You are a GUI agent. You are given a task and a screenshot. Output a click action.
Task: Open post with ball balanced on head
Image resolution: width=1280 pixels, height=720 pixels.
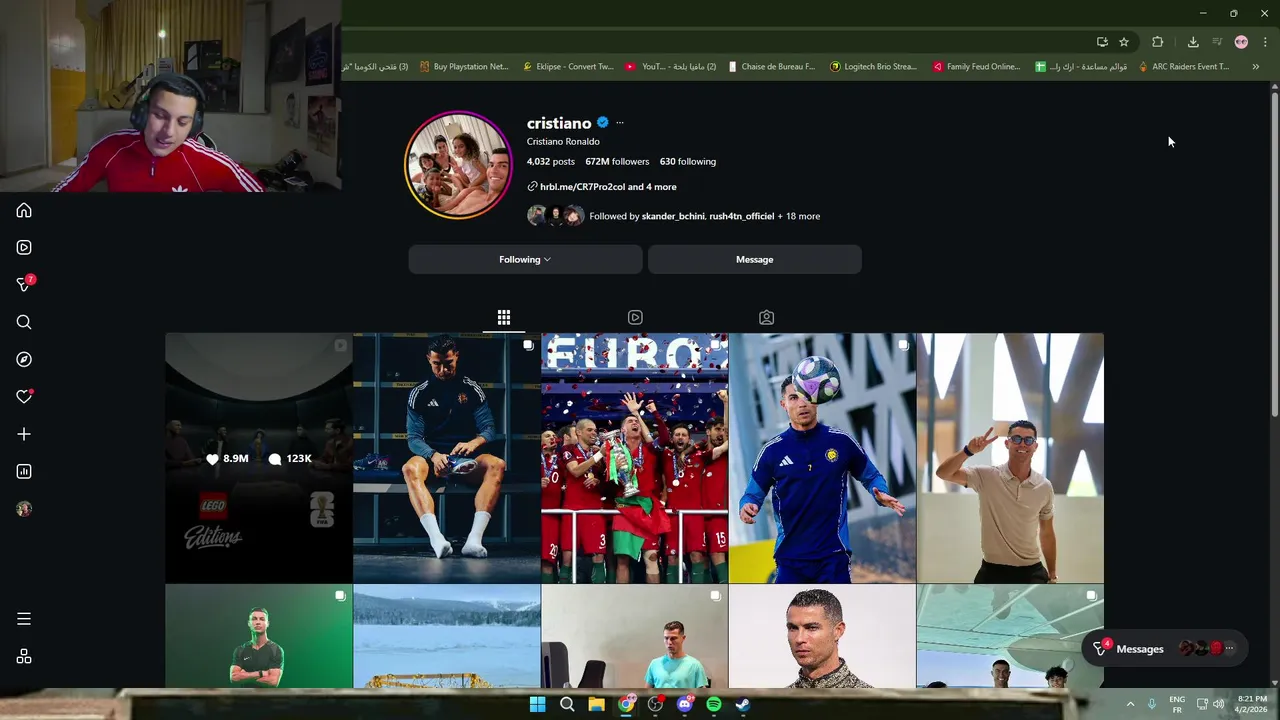pyautogui.click(x=822, y=458)
